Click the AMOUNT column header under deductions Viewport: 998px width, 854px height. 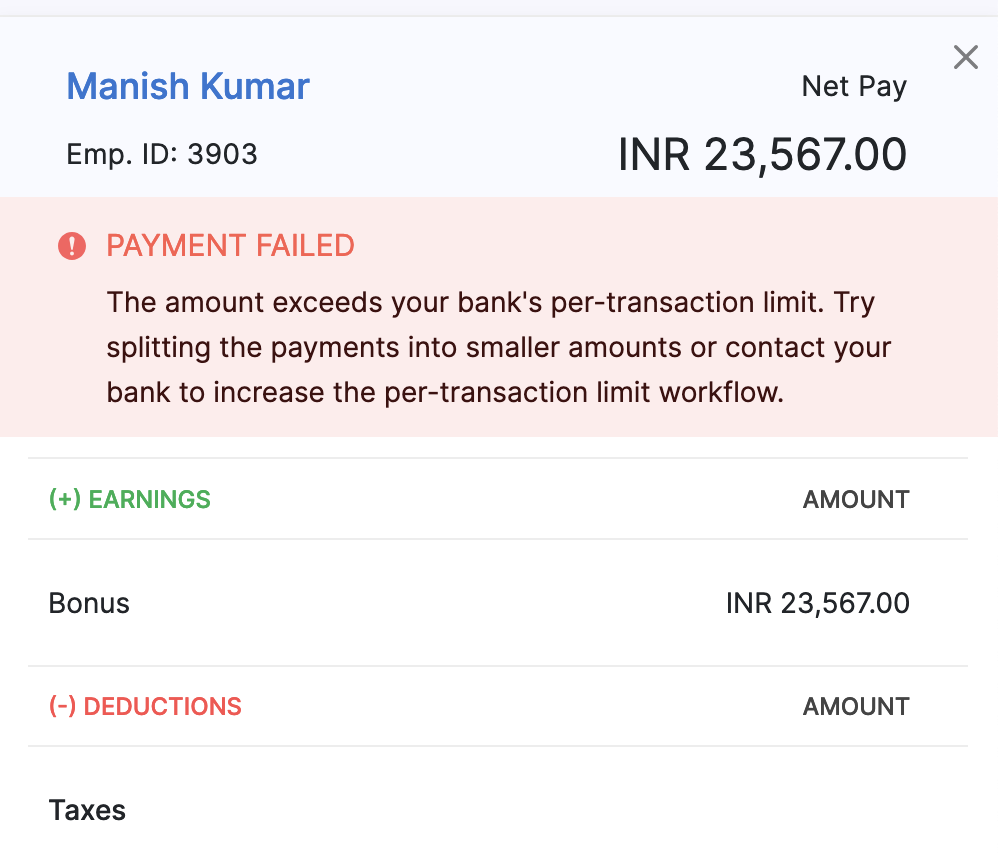pos(855,706)
